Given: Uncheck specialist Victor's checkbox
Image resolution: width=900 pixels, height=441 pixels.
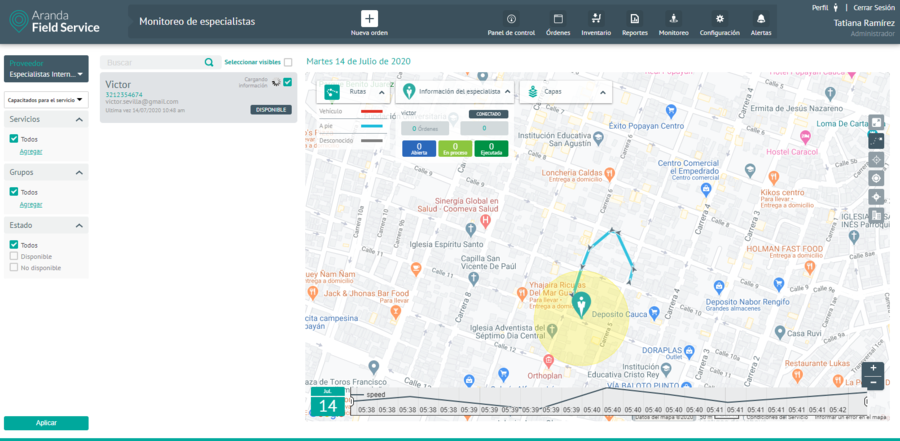Looking at the screenshot, I should 288,82.
